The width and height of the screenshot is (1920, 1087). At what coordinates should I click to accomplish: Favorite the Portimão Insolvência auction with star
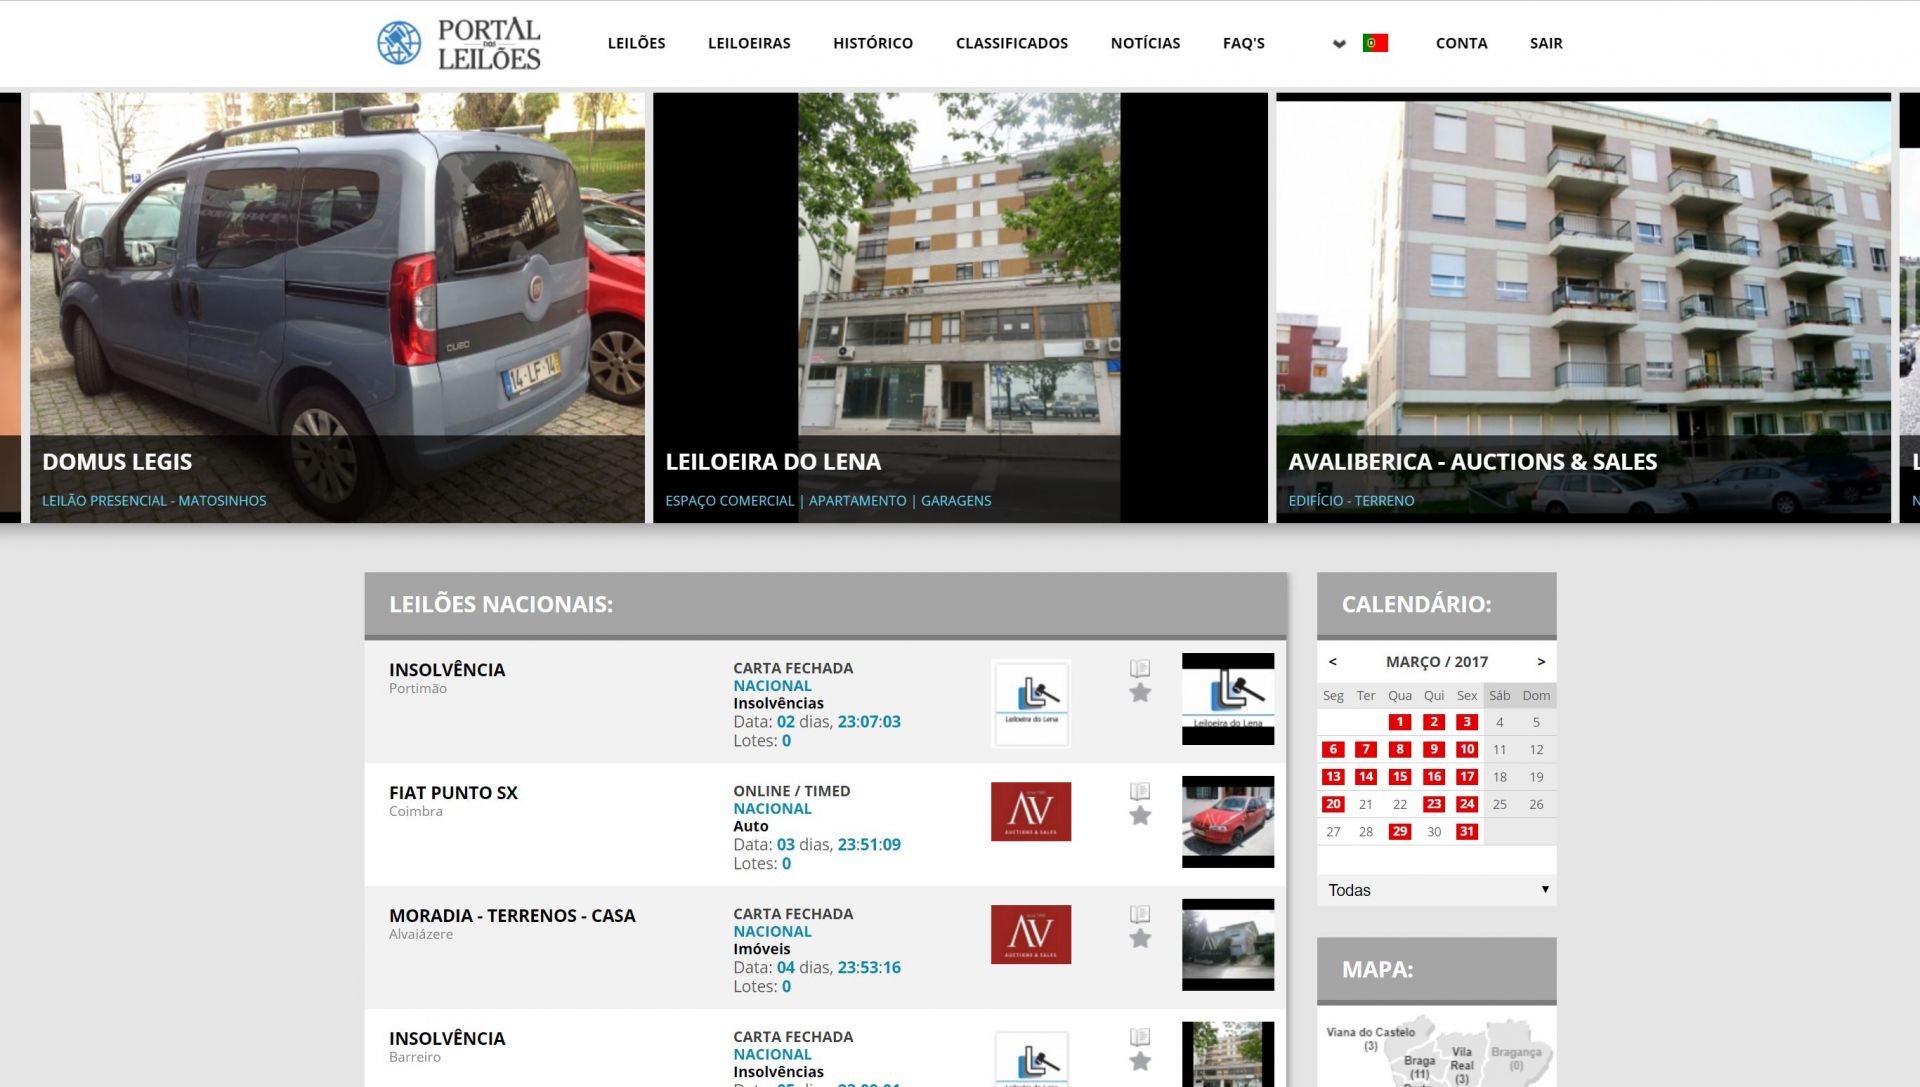1140,693
